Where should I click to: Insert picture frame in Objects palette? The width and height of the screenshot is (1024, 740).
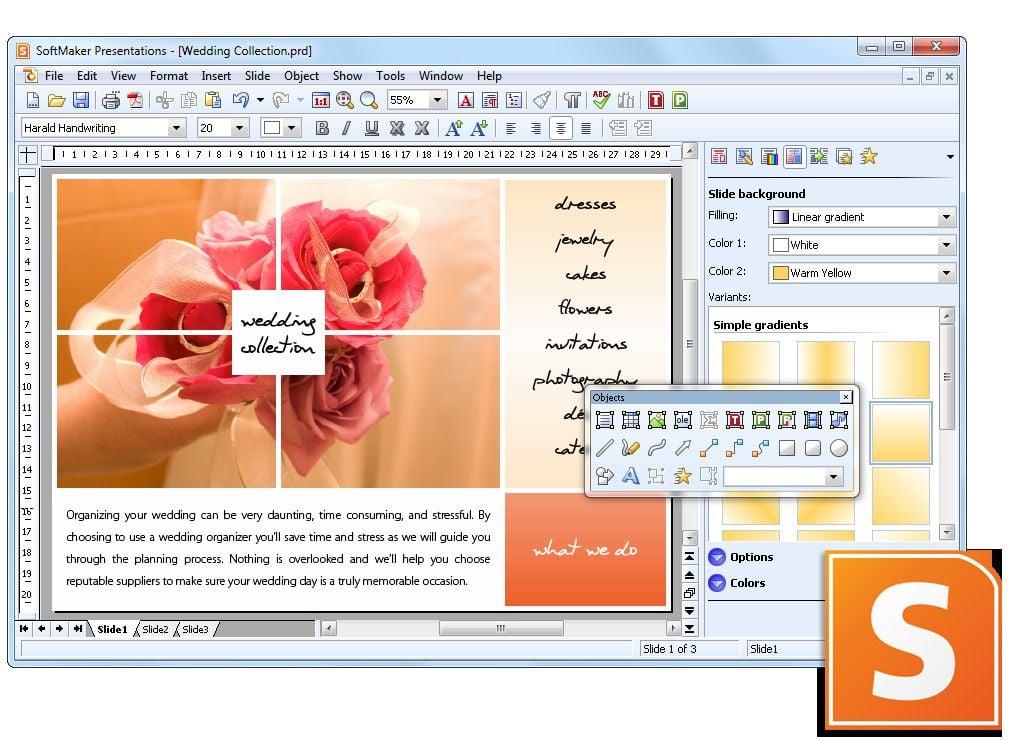tap(657, 420)
